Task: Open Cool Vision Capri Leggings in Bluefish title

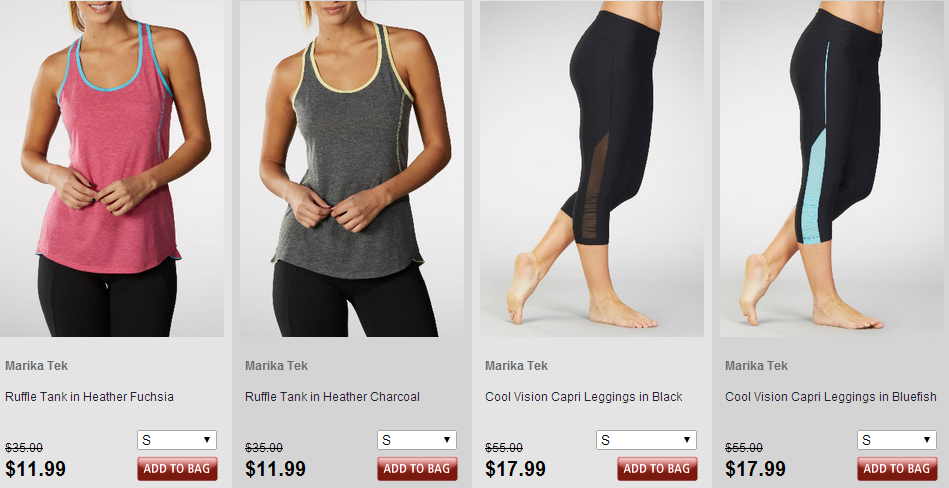Action: 830,397
